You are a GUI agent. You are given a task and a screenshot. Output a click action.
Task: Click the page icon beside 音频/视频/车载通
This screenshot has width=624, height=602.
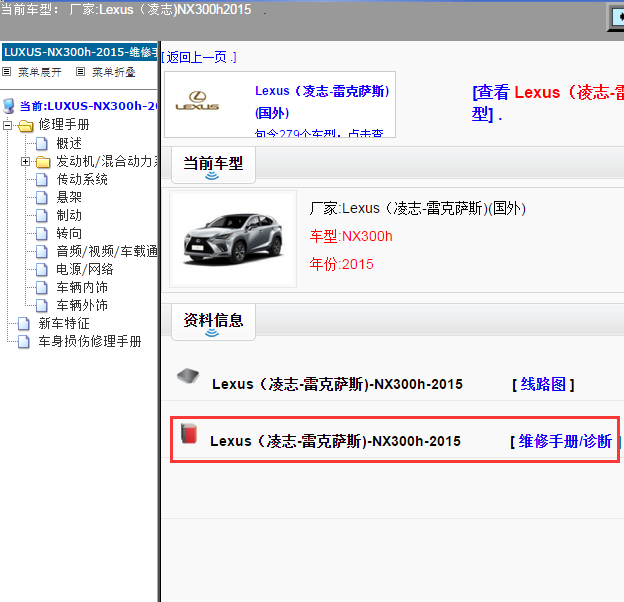pos(42,252)
